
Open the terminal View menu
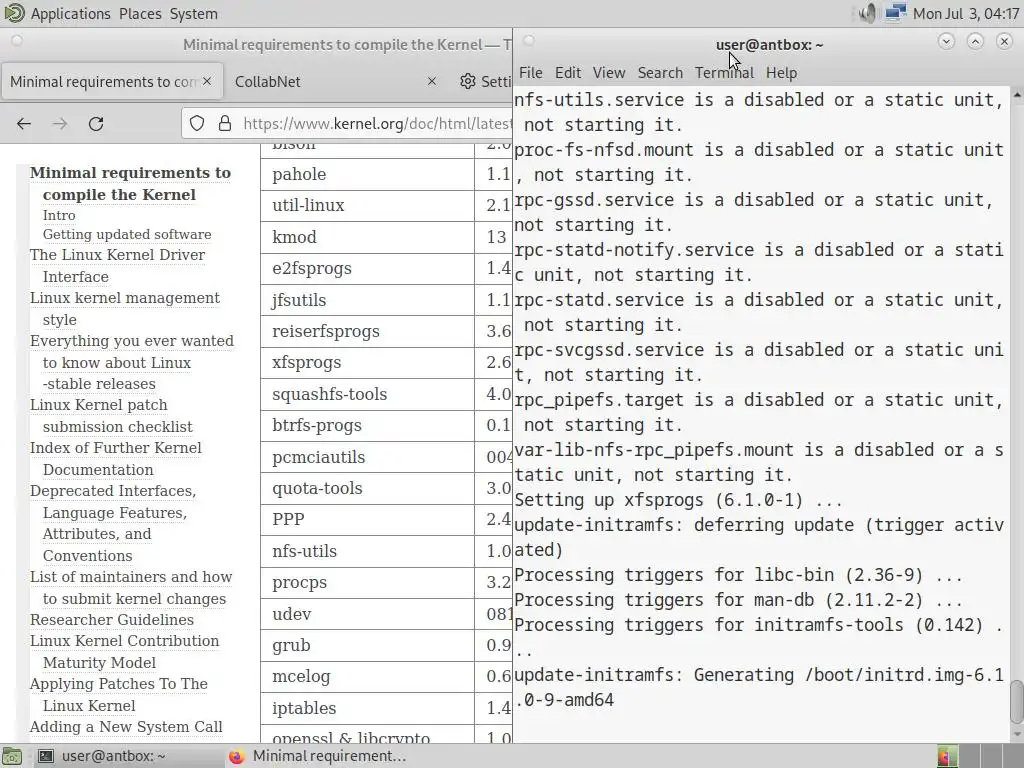click(x=609, y=72)
